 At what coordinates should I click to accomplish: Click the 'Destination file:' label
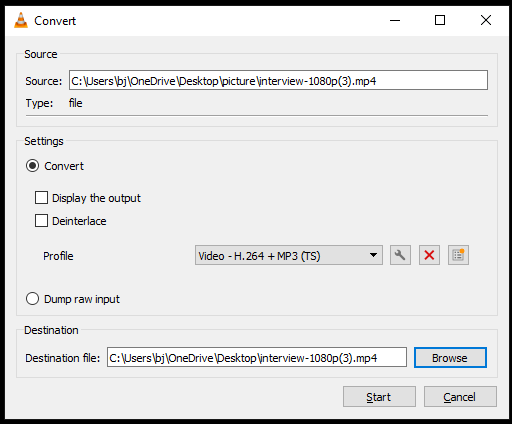tap(63, 358)
